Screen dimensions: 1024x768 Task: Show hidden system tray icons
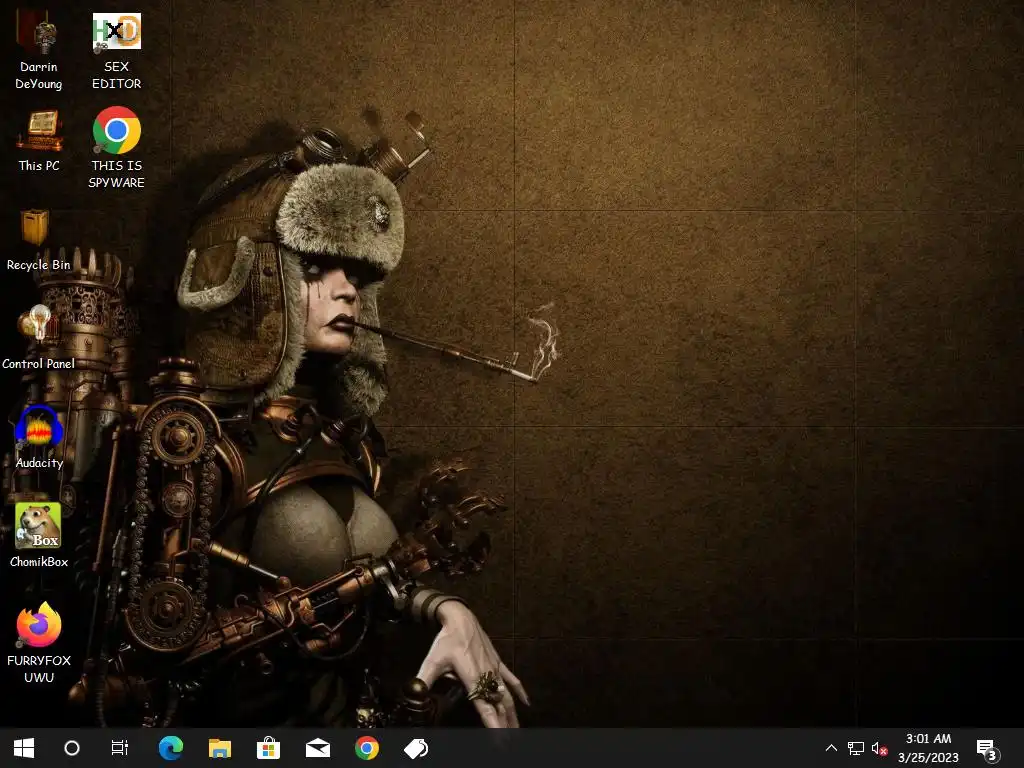pos(831,748)
